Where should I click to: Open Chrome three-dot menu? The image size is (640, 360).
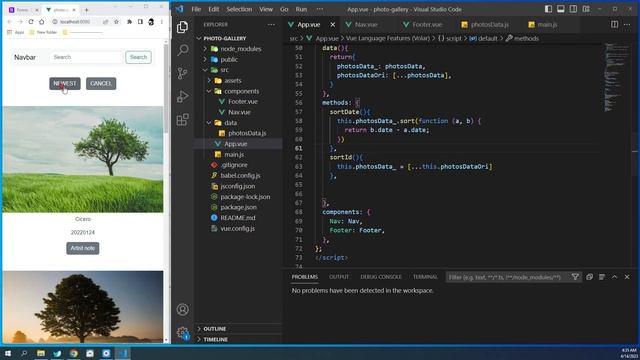coord(162,22)
